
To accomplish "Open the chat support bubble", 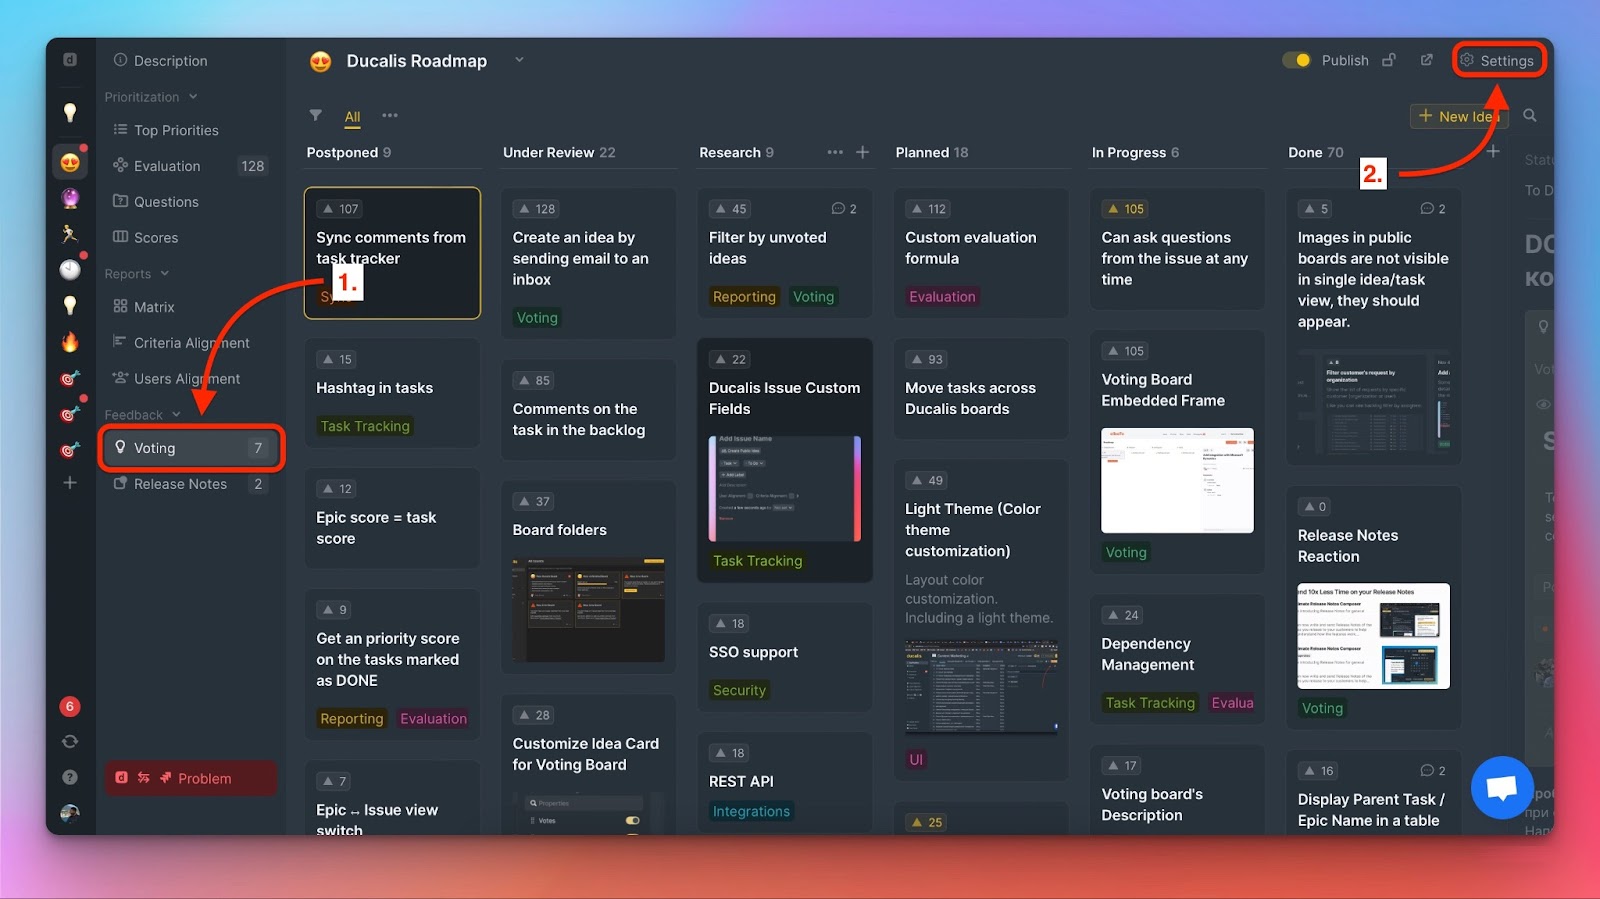I will click(1501, 788).
